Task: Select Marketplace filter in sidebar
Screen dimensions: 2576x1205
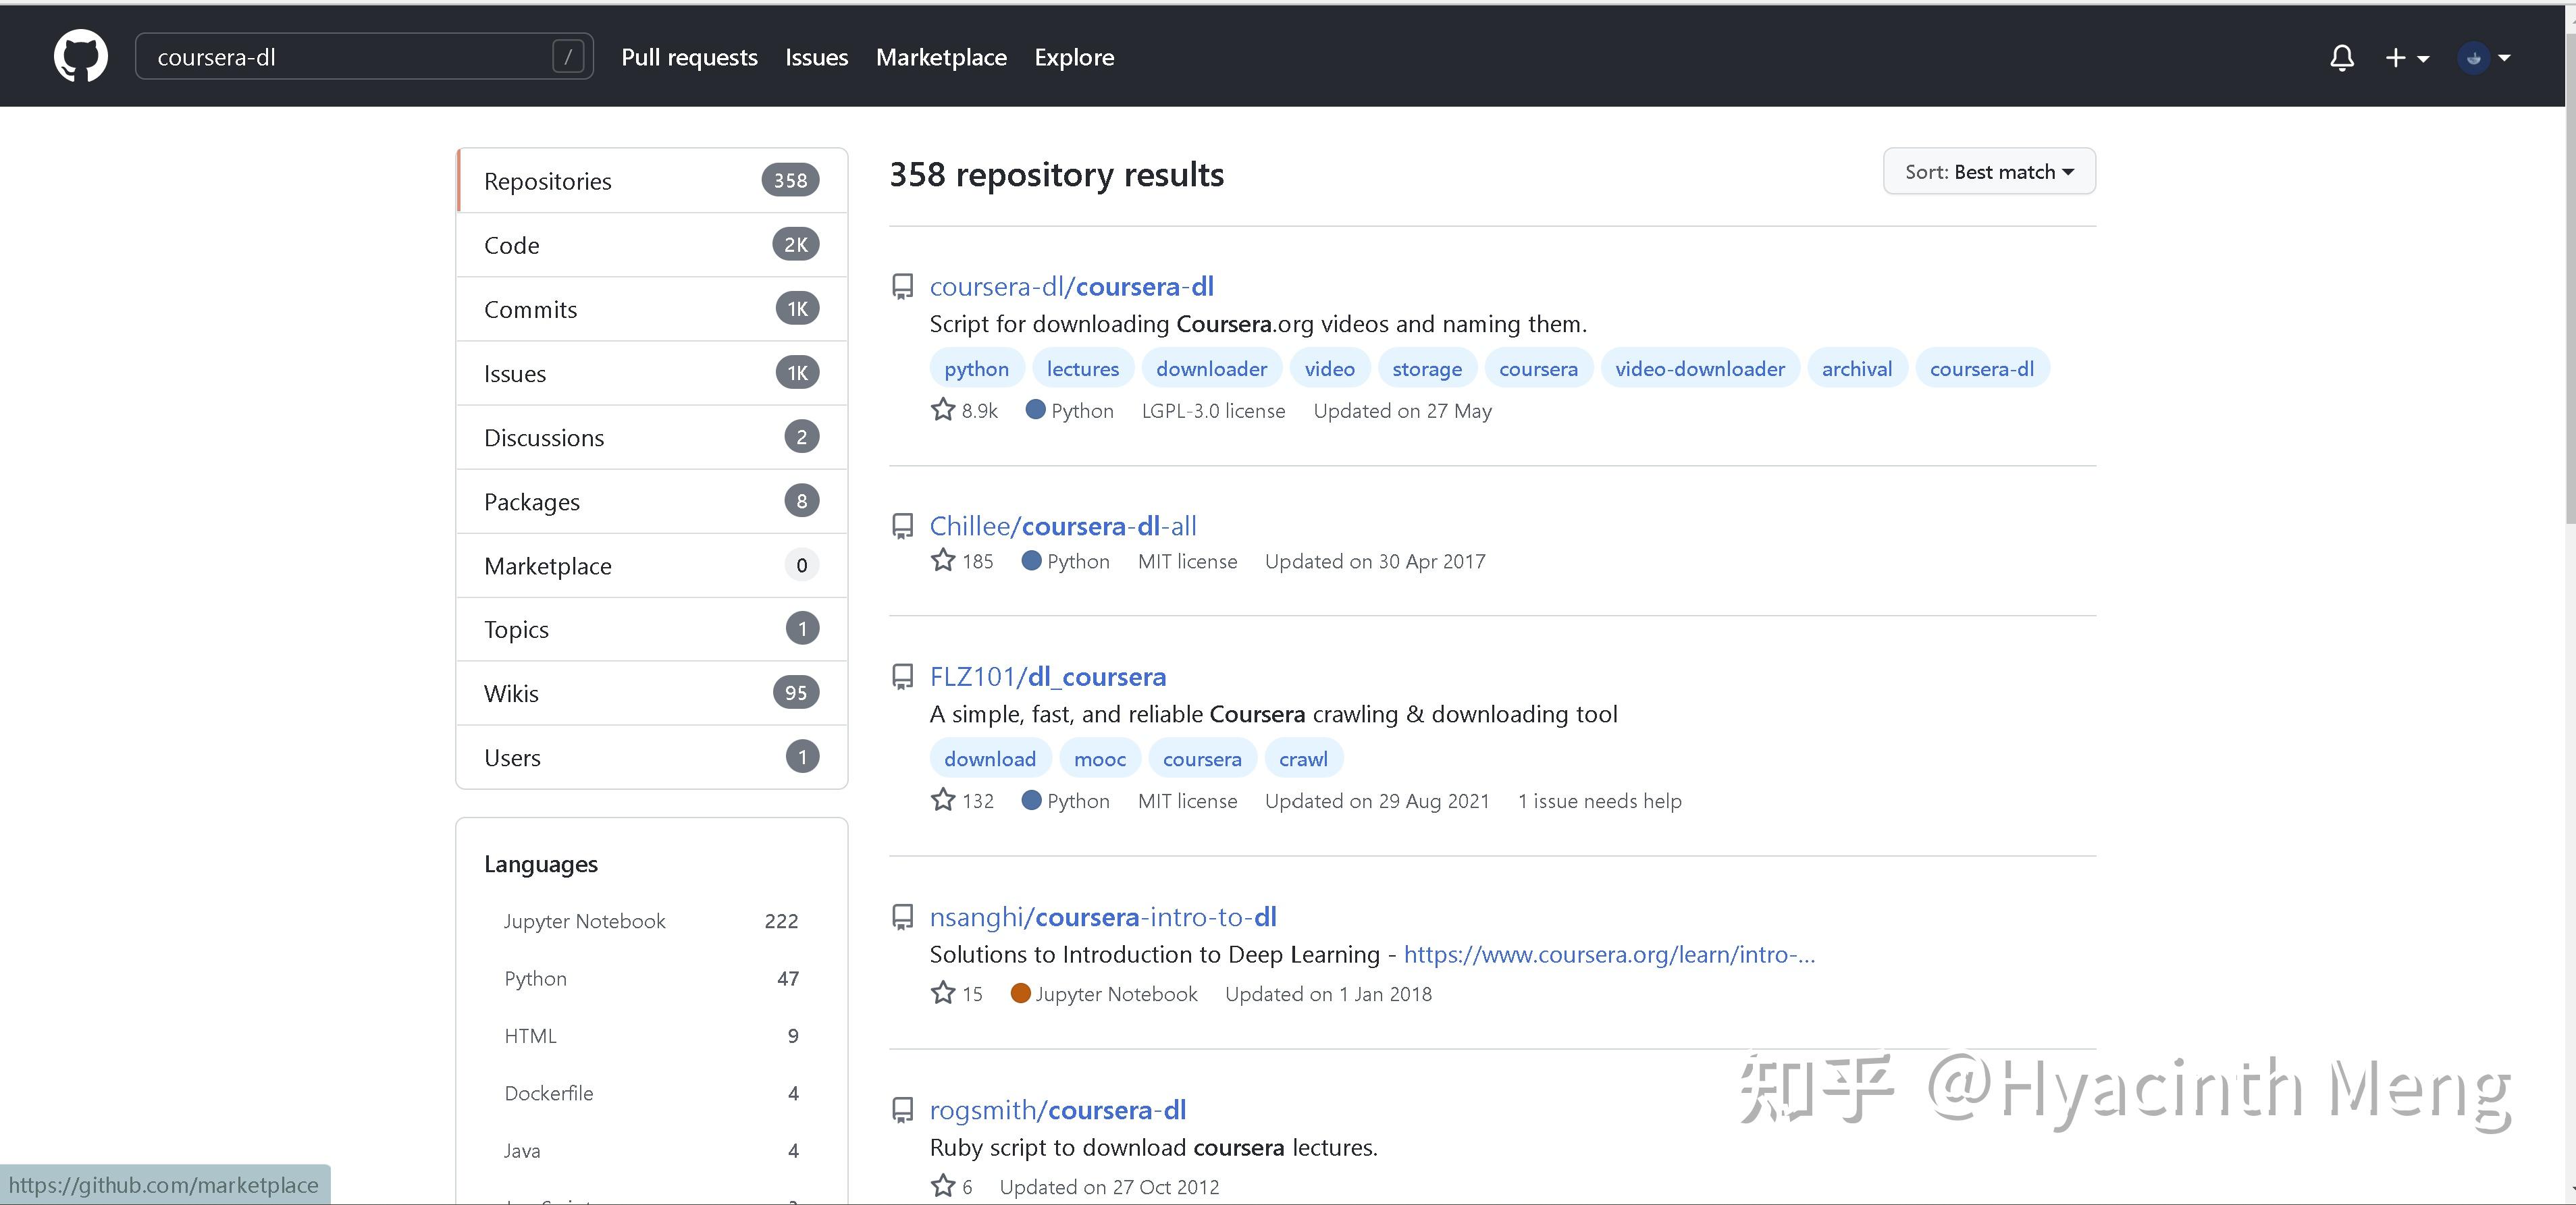Action: pyautogui.click(x=652, y=565)
